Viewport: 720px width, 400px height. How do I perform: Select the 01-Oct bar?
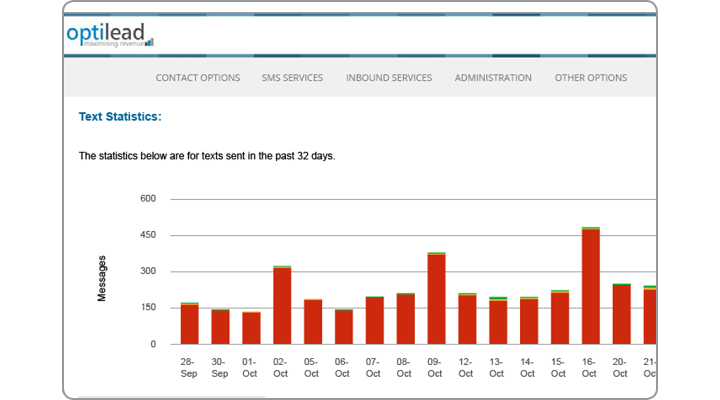click(x=251, y=328)
